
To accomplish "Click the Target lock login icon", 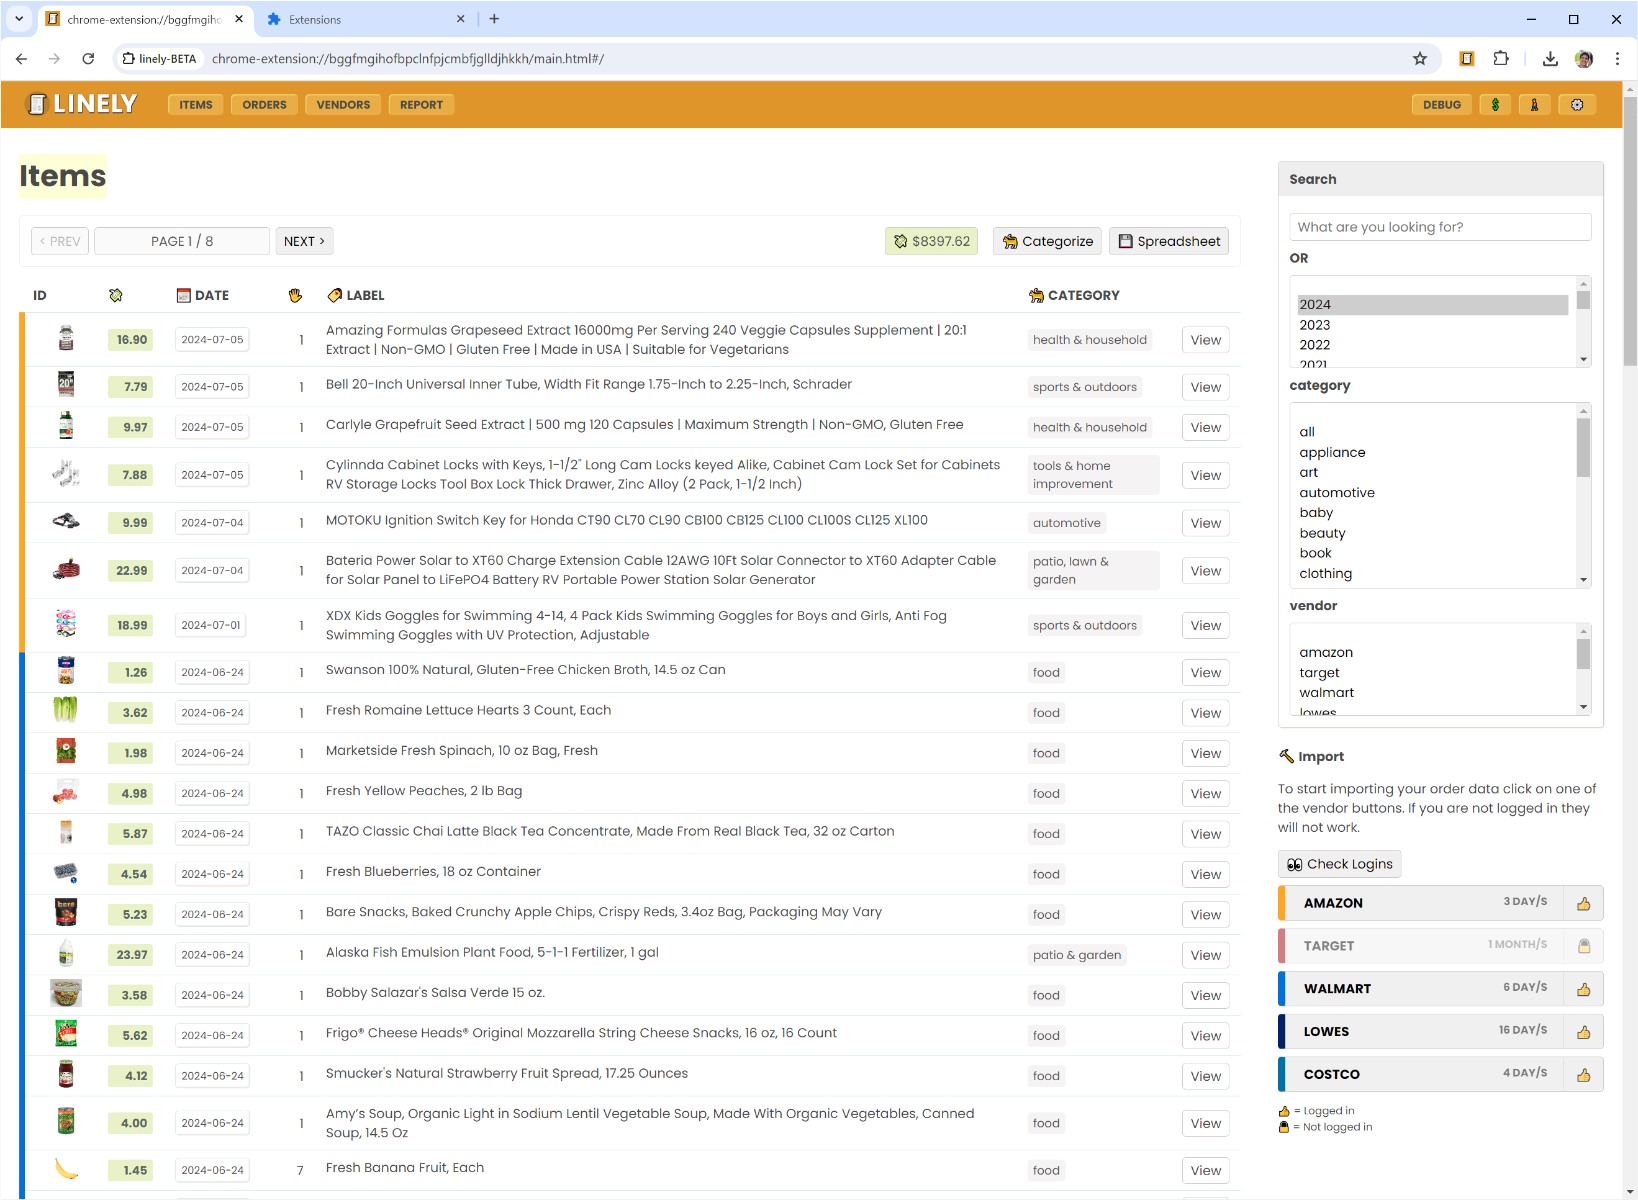I will coord(1583,946).
